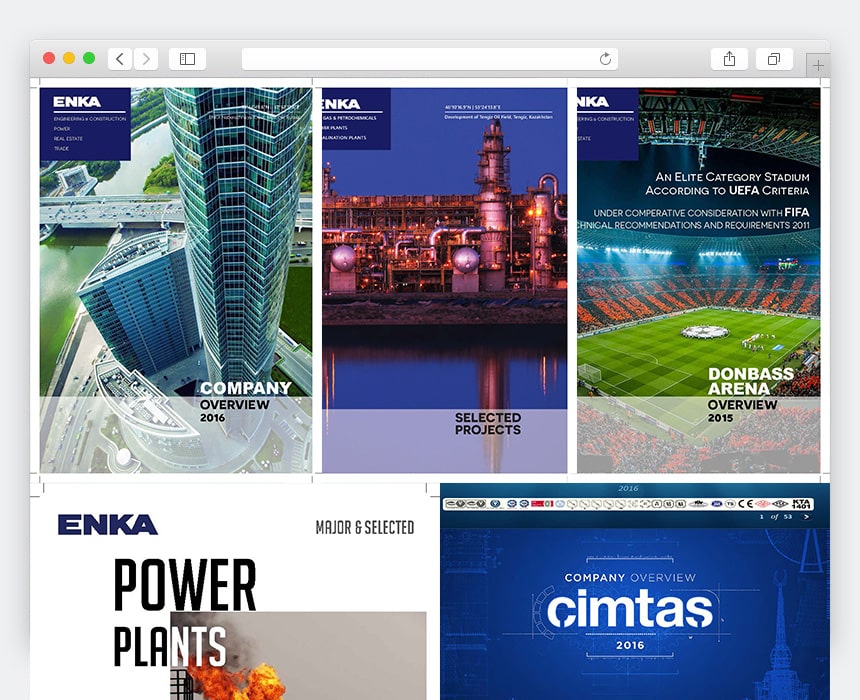Screen dimensions: 860x700
Task: Show all tabs overview button
Action: (774, 59)
